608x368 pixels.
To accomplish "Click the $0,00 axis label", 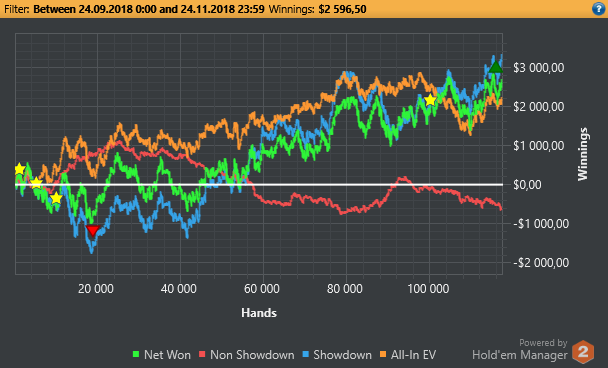I will coord(527,185).
